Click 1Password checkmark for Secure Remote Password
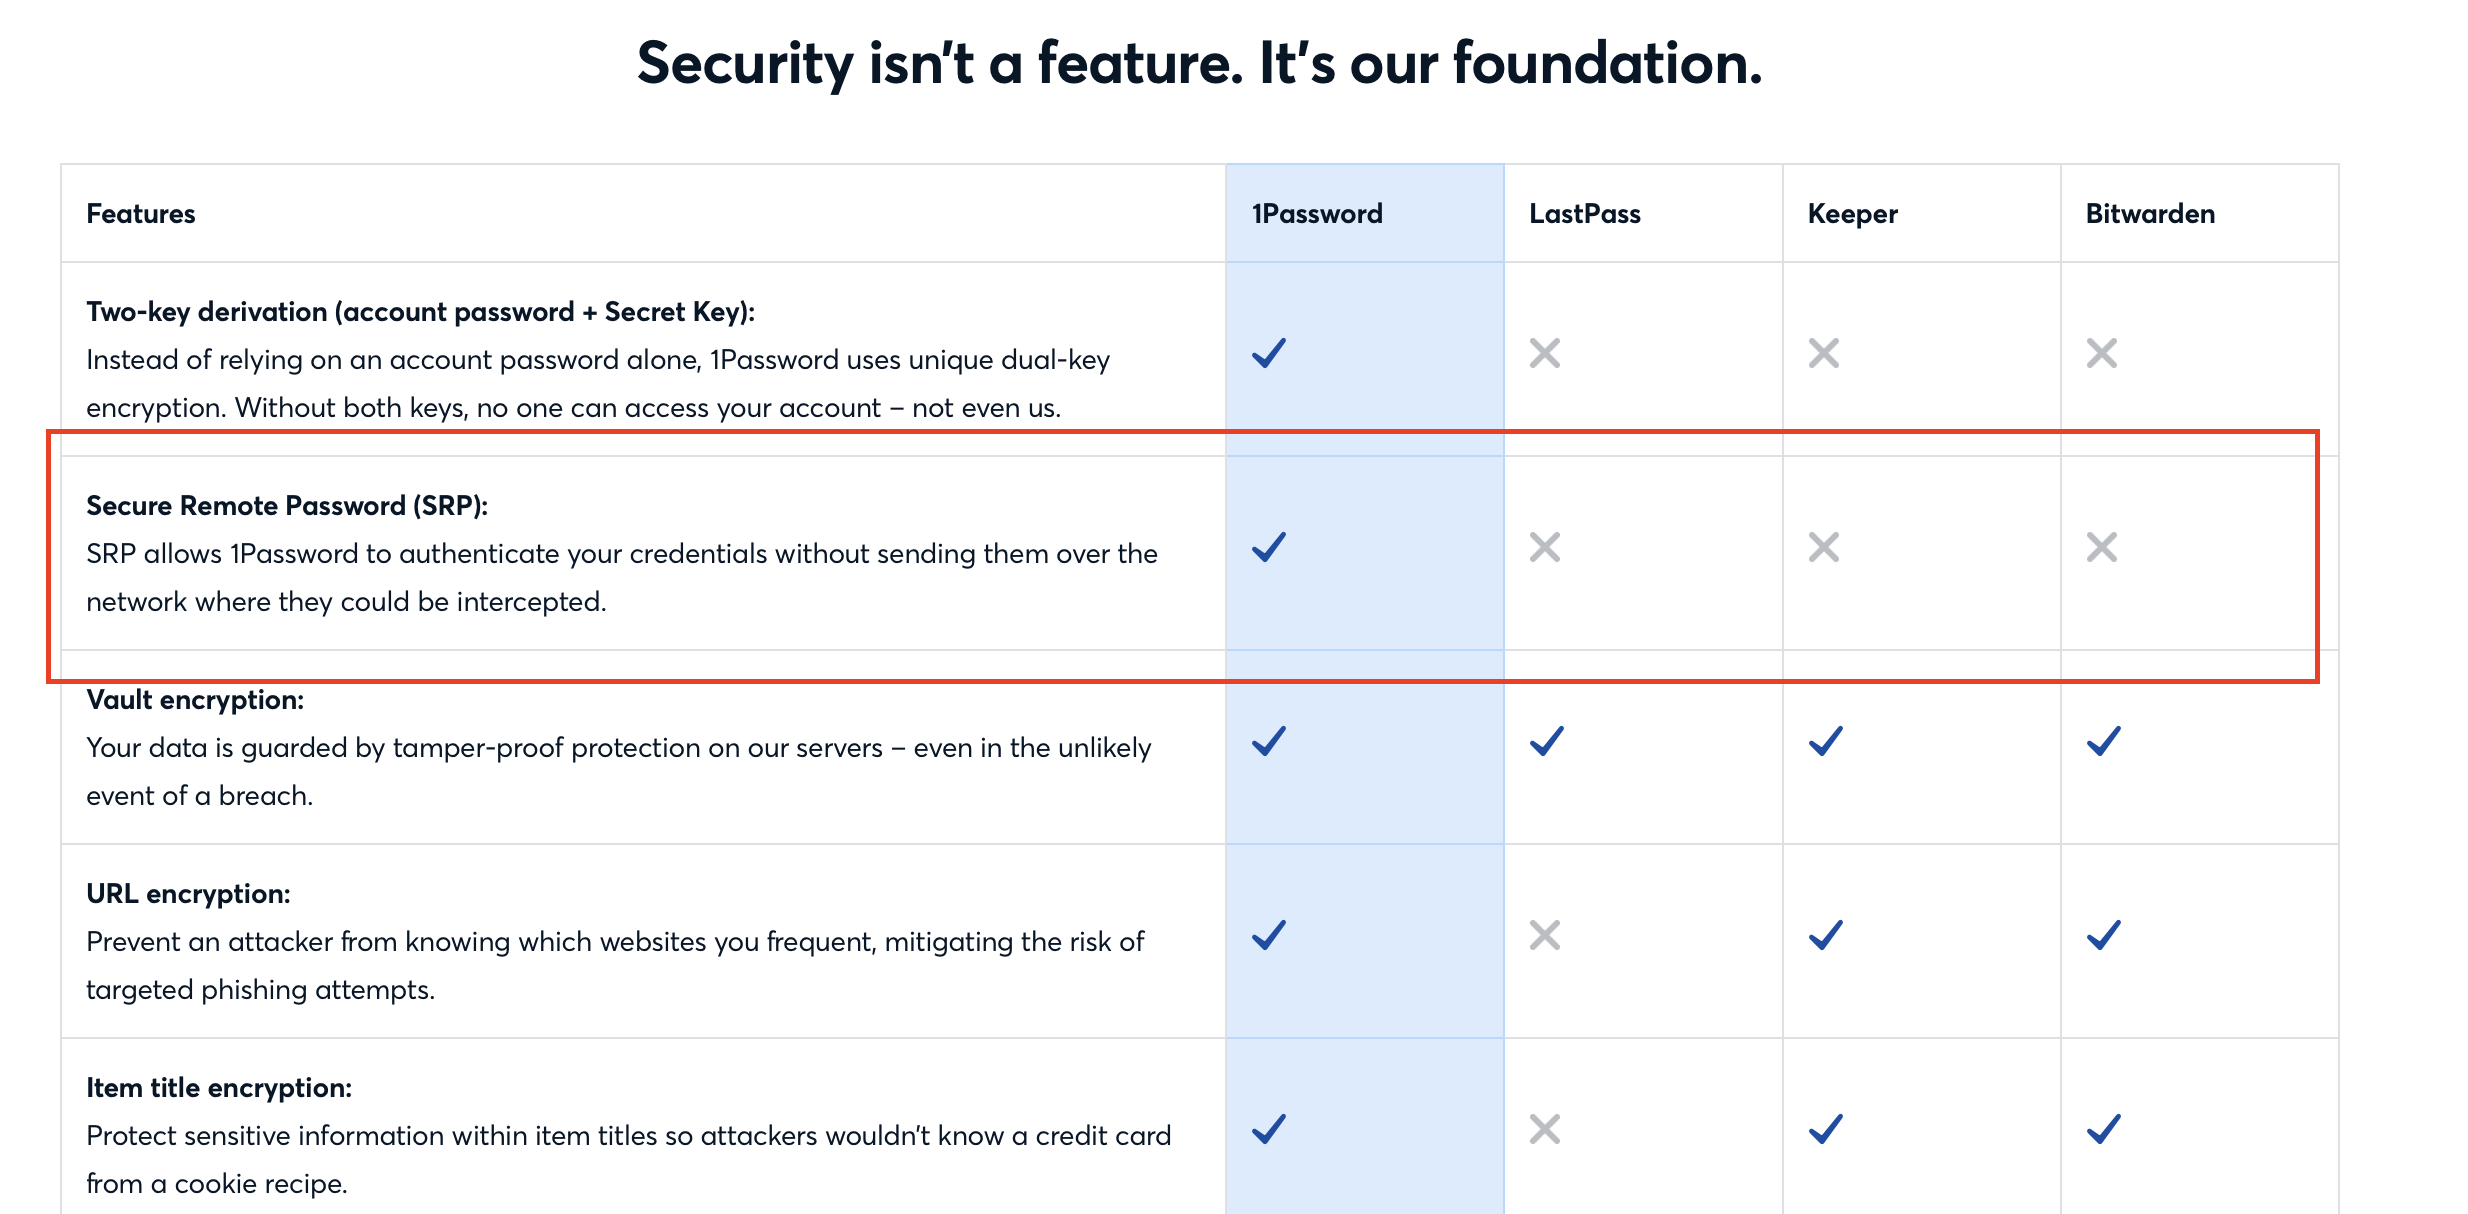 point(1269,547)
